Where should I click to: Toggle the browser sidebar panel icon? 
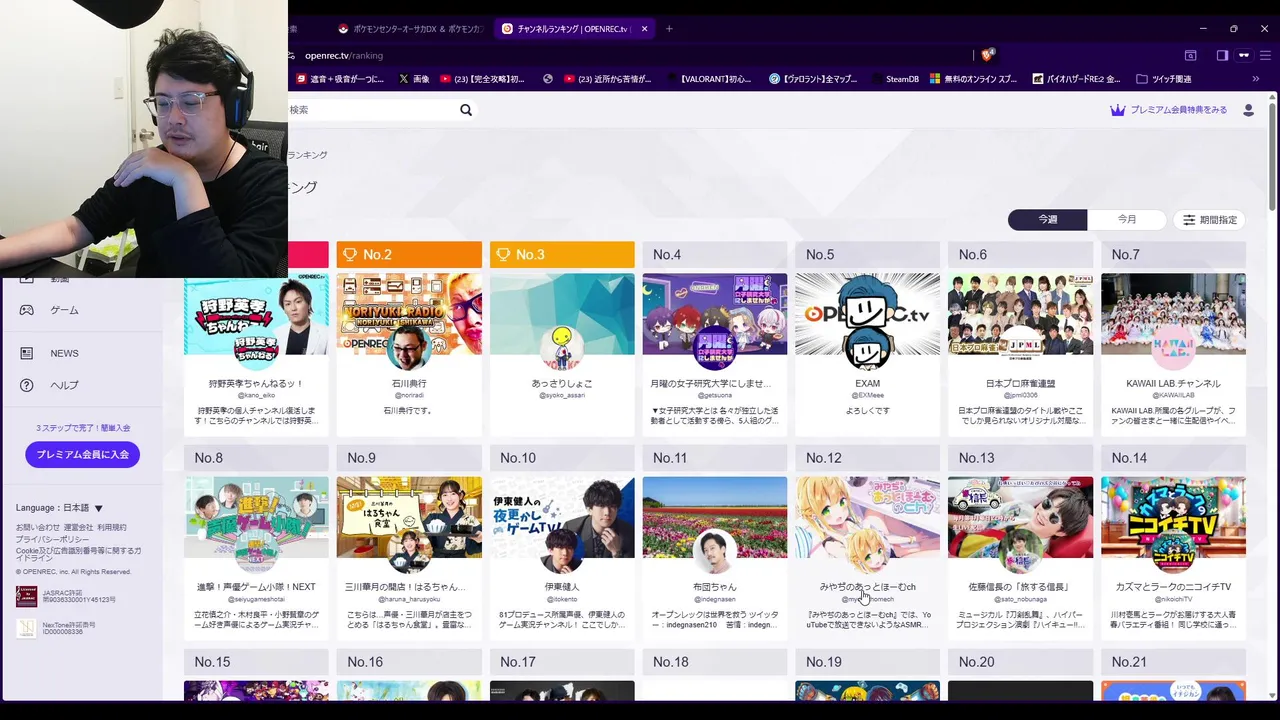tap(1222, 55)
